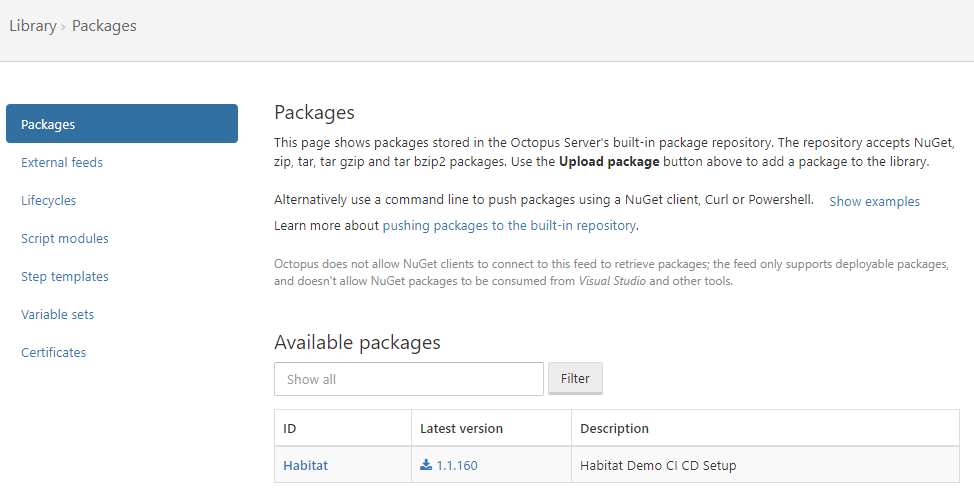Click the Packages page heading
The width and height of the screenshot is (974, 493).
point(314,112)
